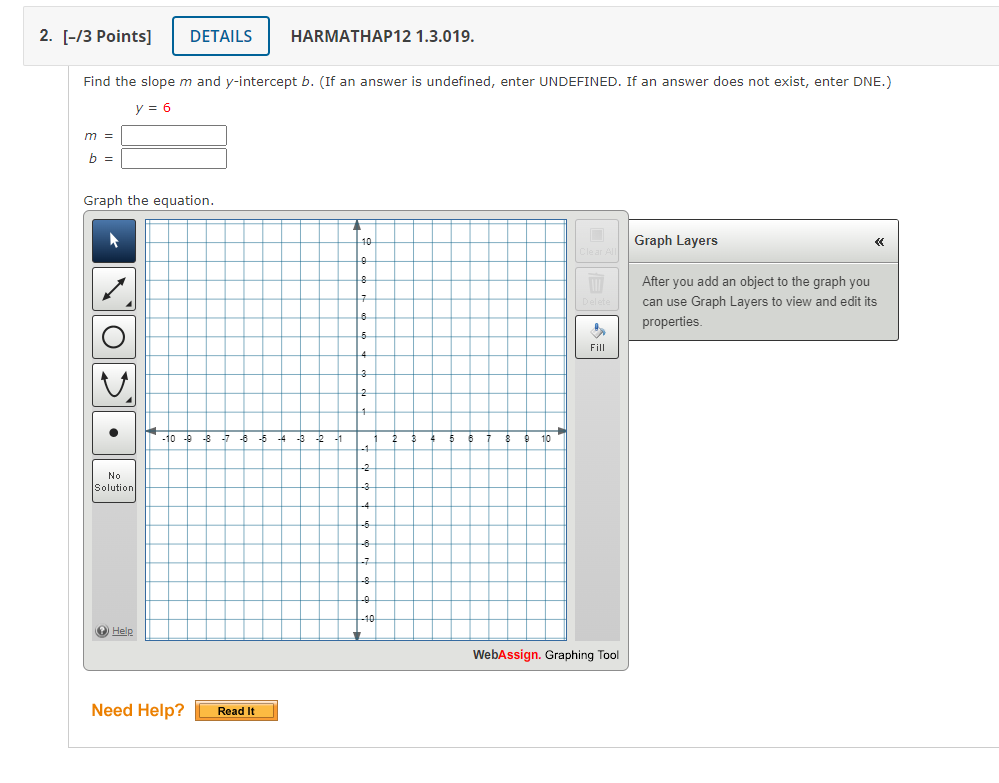Collapse the Graph Layers panel
Image resolution: width=999 pixels, height=783 pixels.
click(x=879, y=241)
